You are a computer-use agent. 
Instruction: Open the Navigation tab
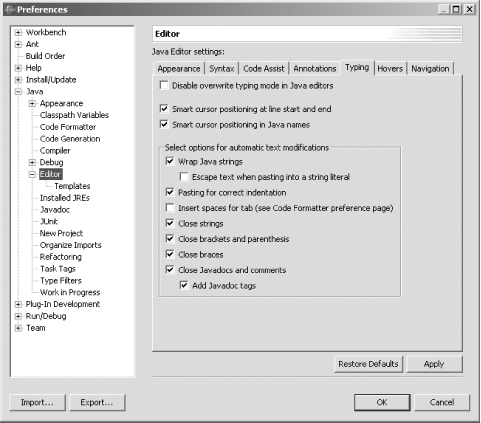430,69
